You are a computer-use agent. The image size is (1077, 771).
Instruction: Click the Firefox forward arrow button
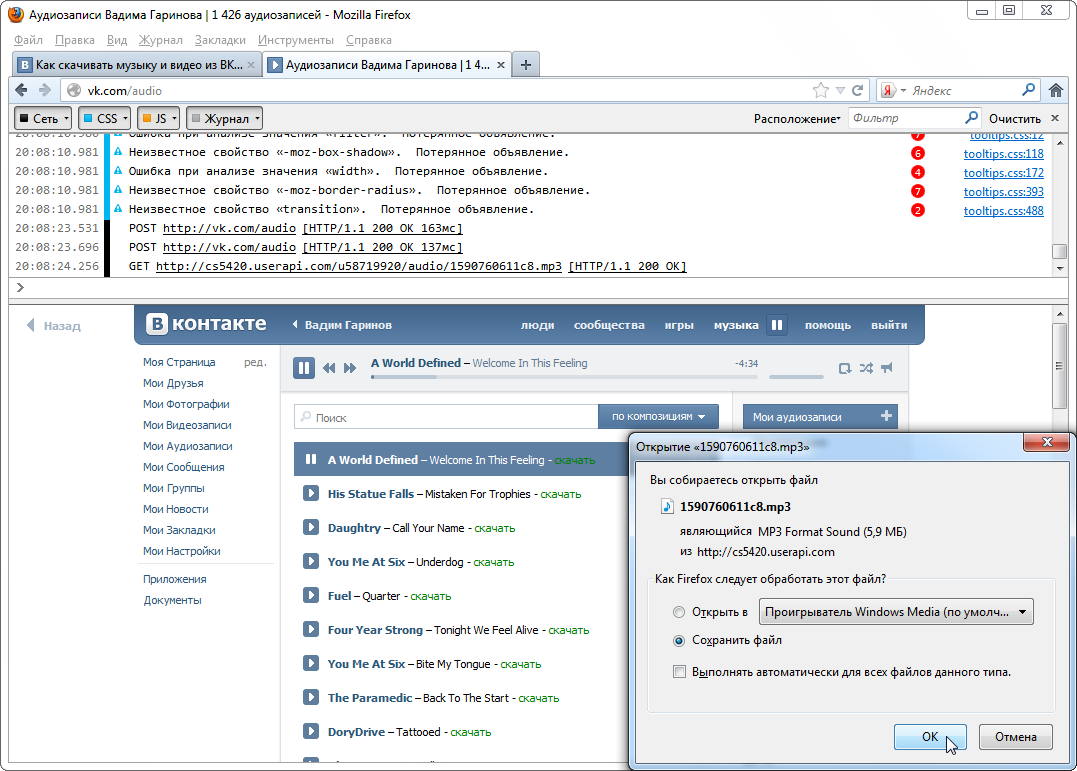point(45,90)
